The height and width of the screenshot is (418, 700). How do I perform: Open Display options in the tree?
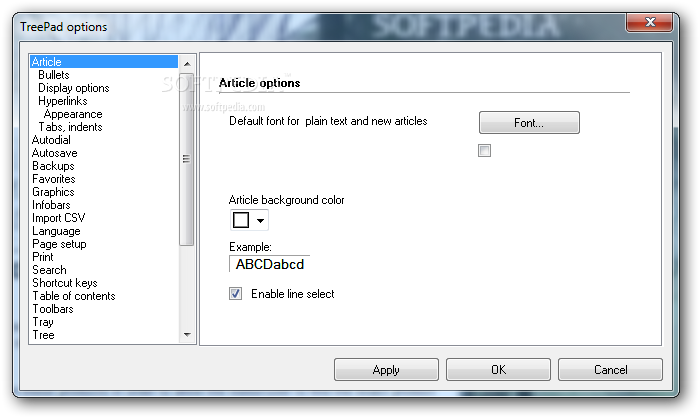point(74,88)
